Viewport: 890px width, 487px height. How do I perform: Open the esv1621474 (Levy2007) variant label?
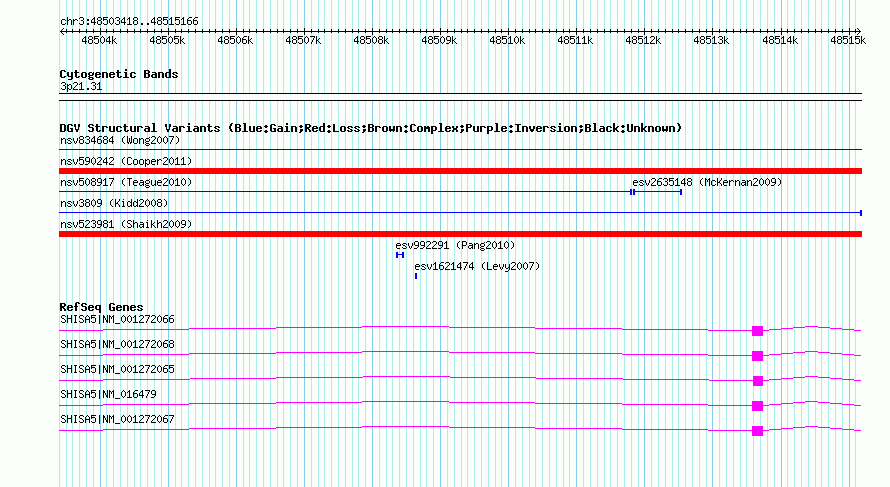tap(477, 266)
